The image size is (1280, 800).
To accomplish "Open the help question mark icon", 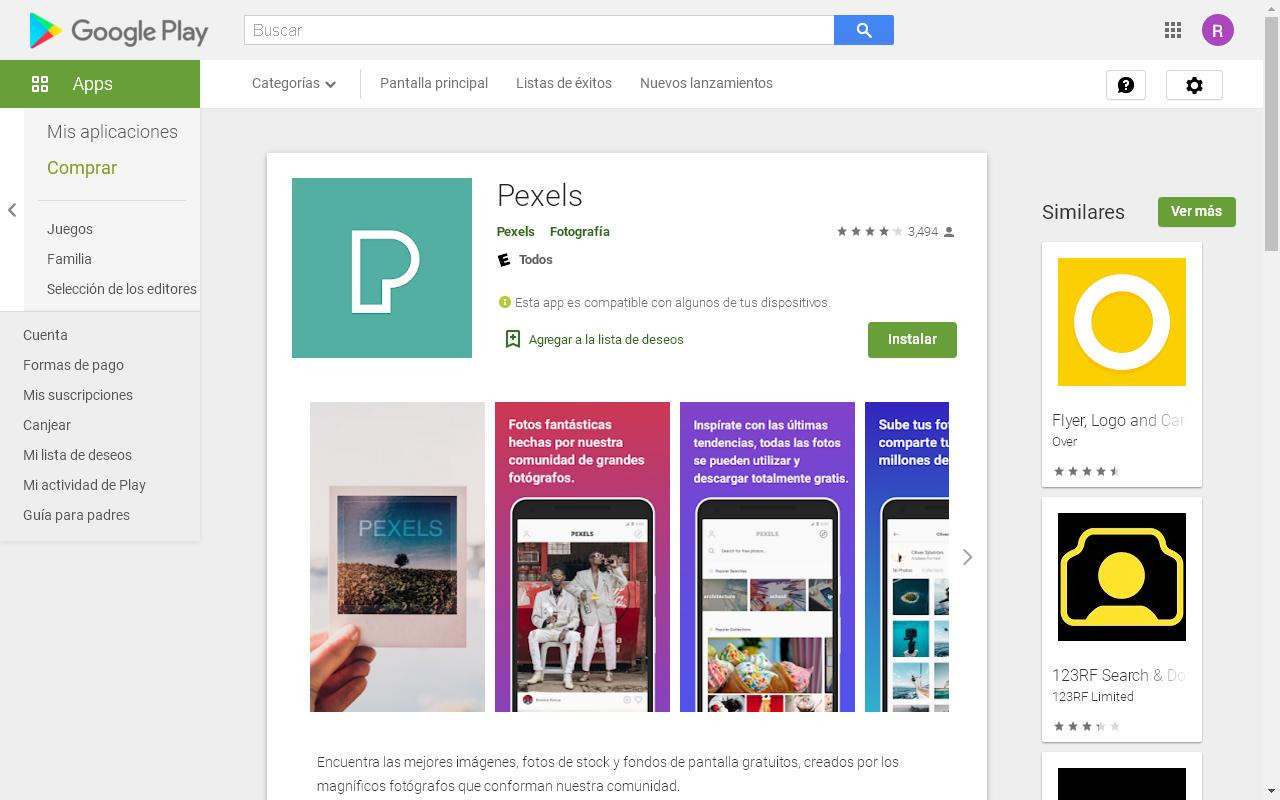I will [x=1125, y=85].
